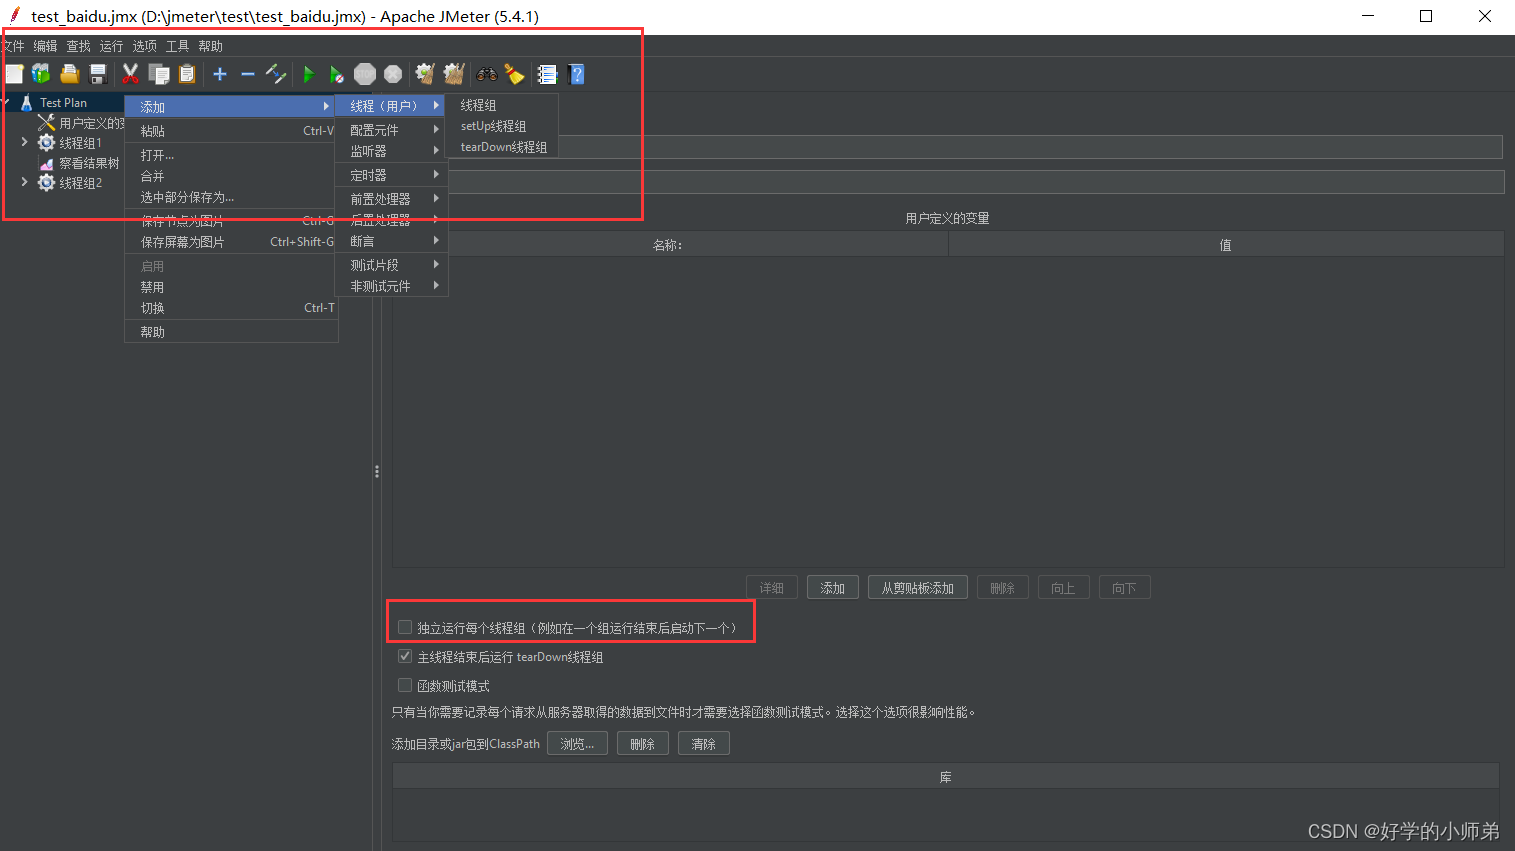Save test plan with floppy icon

pyautogui.click(x=97, y=74)
